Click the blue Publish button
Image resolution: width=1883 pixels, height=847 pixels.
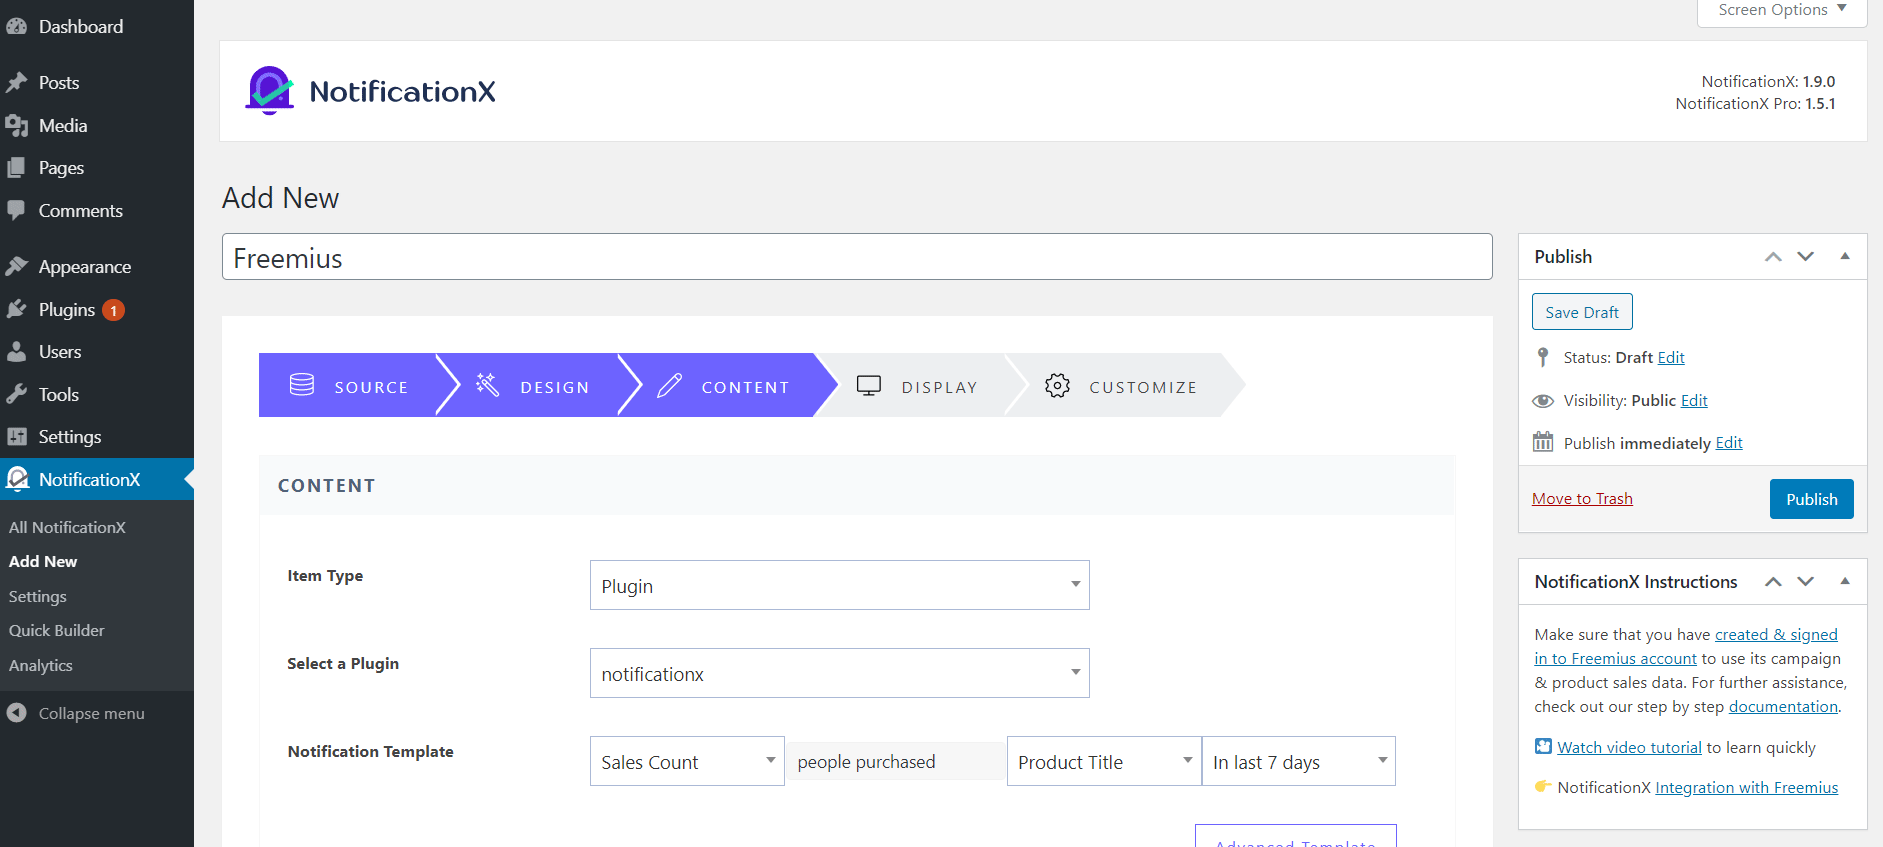(x=1811, y=499)
